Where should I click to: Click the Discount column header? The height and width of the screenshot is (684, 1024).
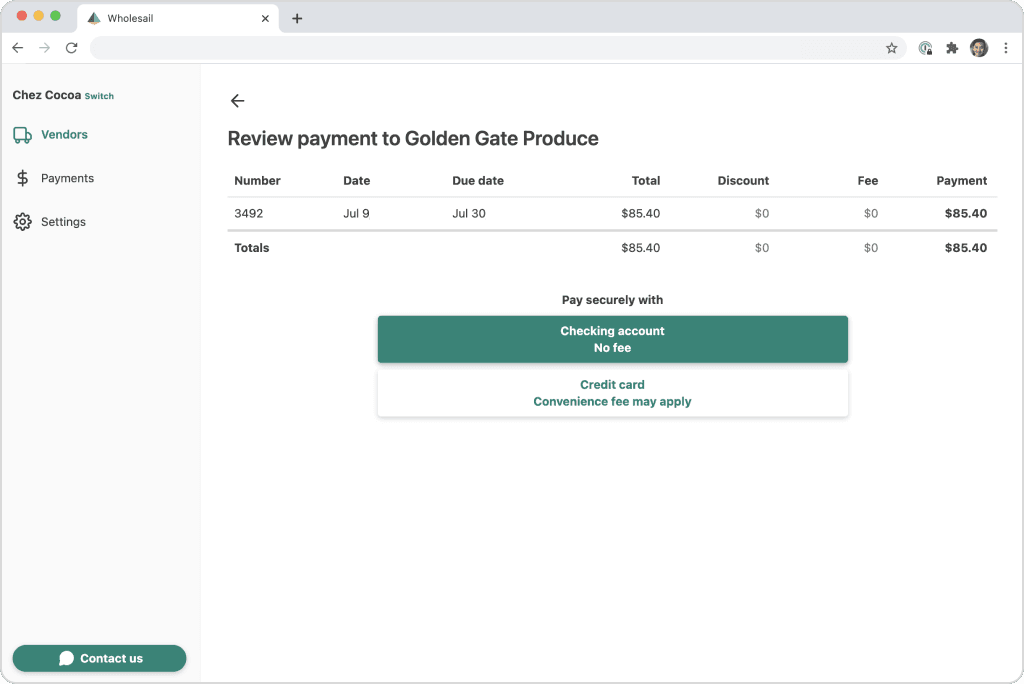743,181
